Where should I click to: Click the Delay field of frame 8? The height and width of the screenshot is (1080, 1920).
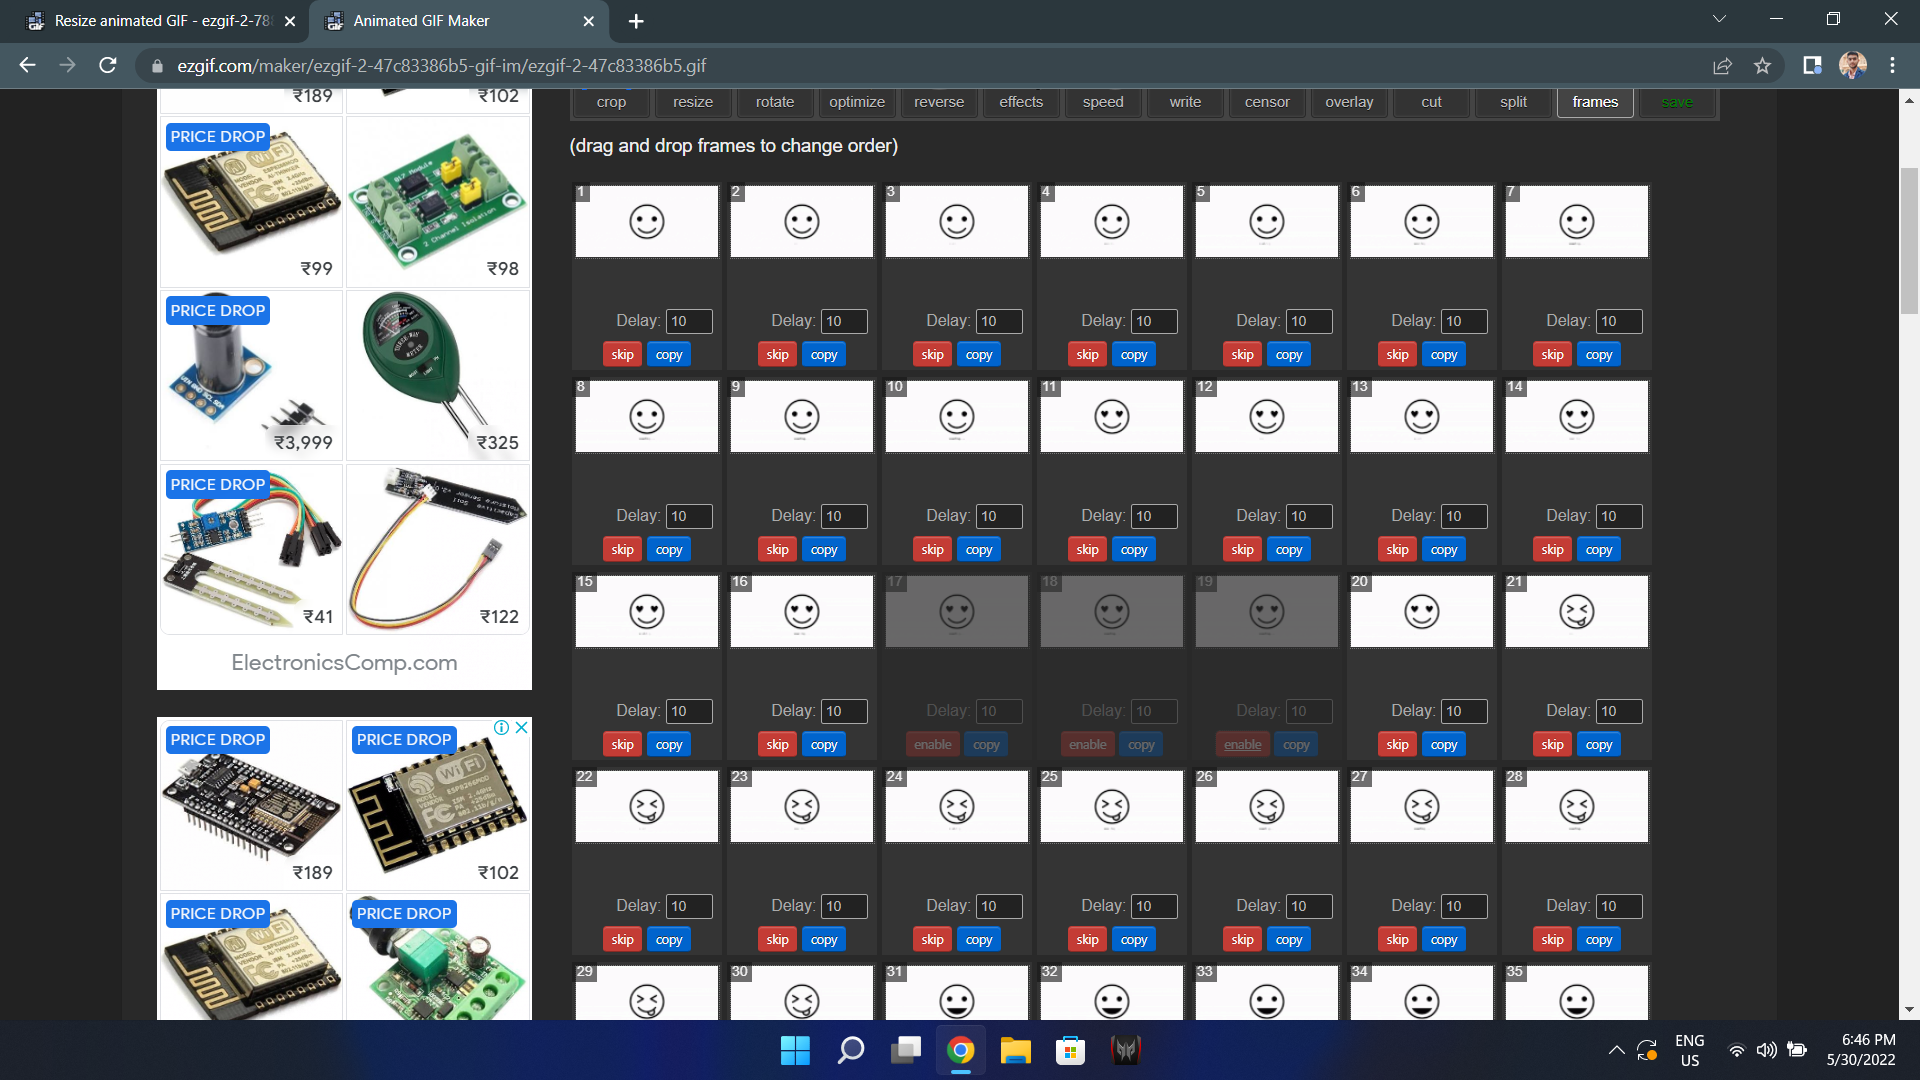[688, 516]
